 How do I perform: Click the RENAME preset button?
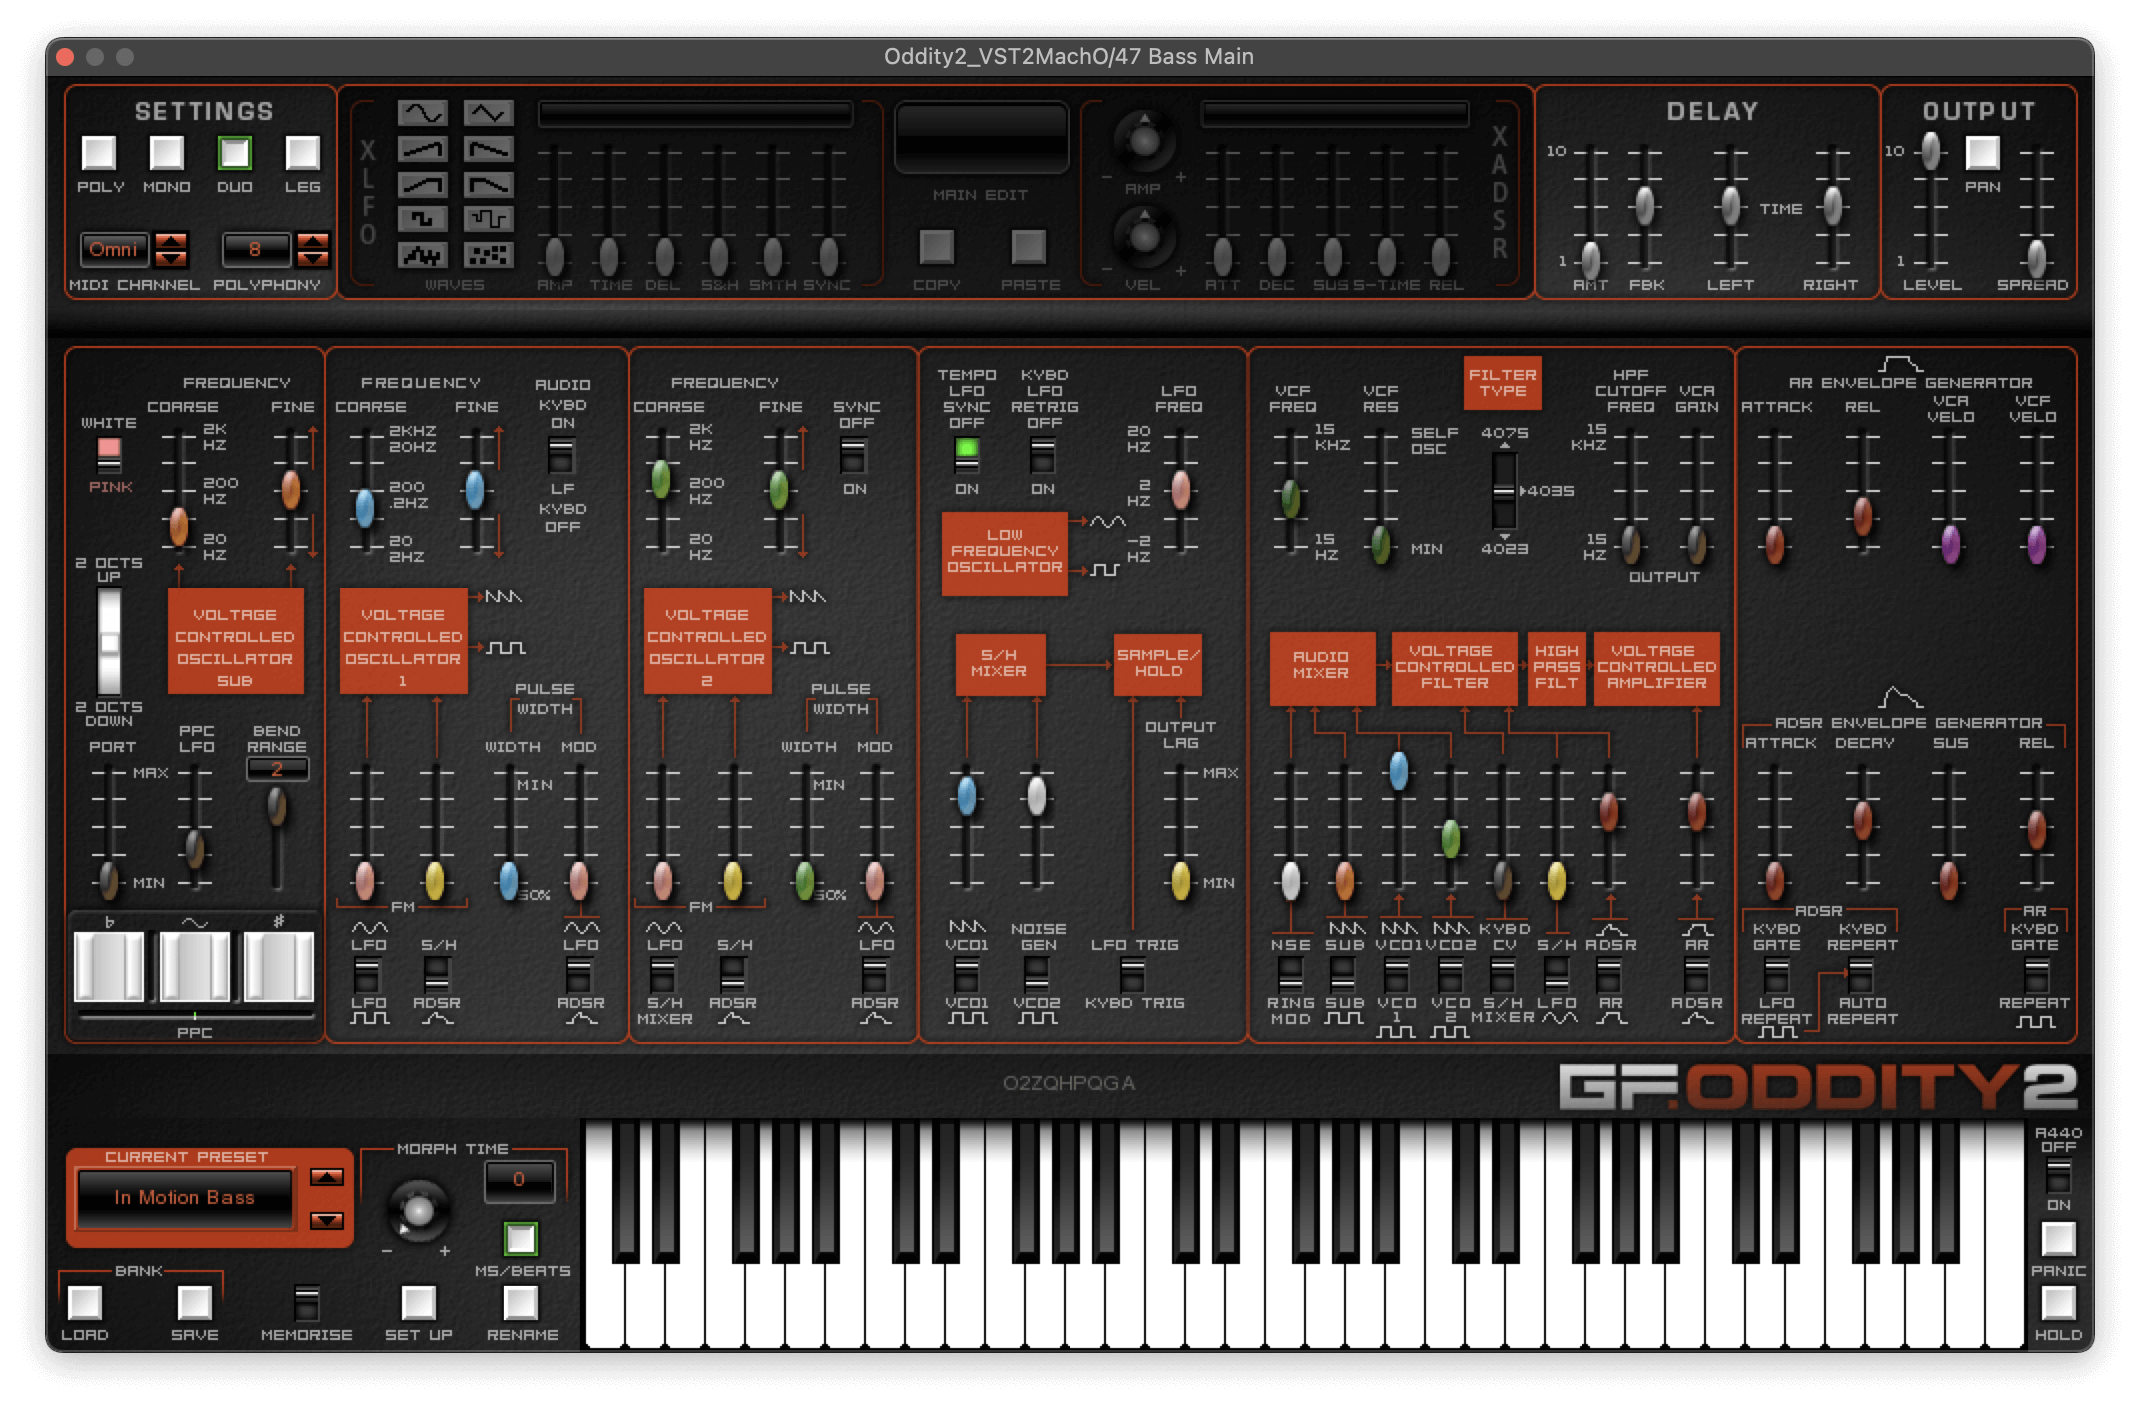pos(520,1302)
